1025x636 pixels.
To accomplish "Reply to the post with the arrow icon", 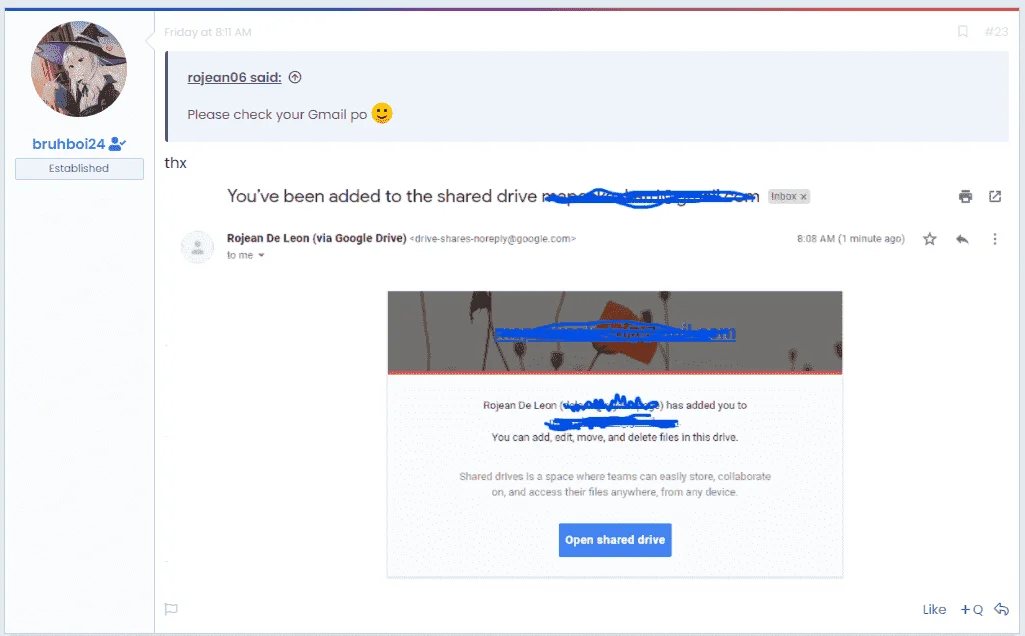I will click(1001, 609).
